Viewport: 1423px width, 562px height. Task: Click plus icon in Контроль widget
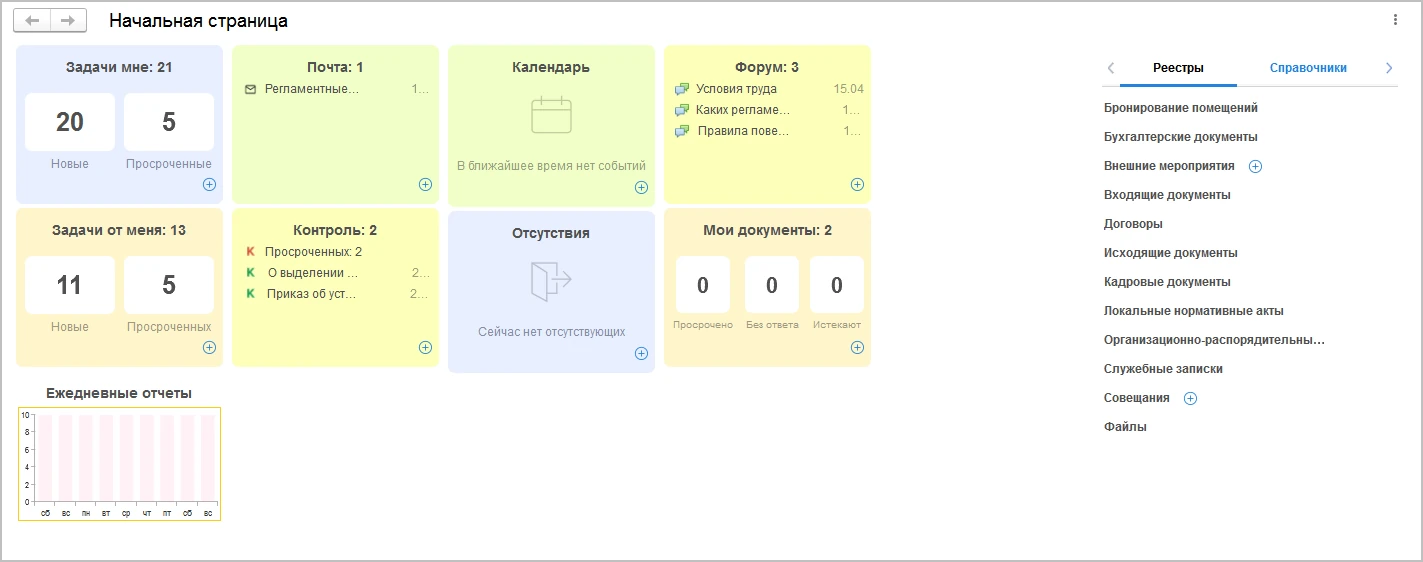(425, 347)
